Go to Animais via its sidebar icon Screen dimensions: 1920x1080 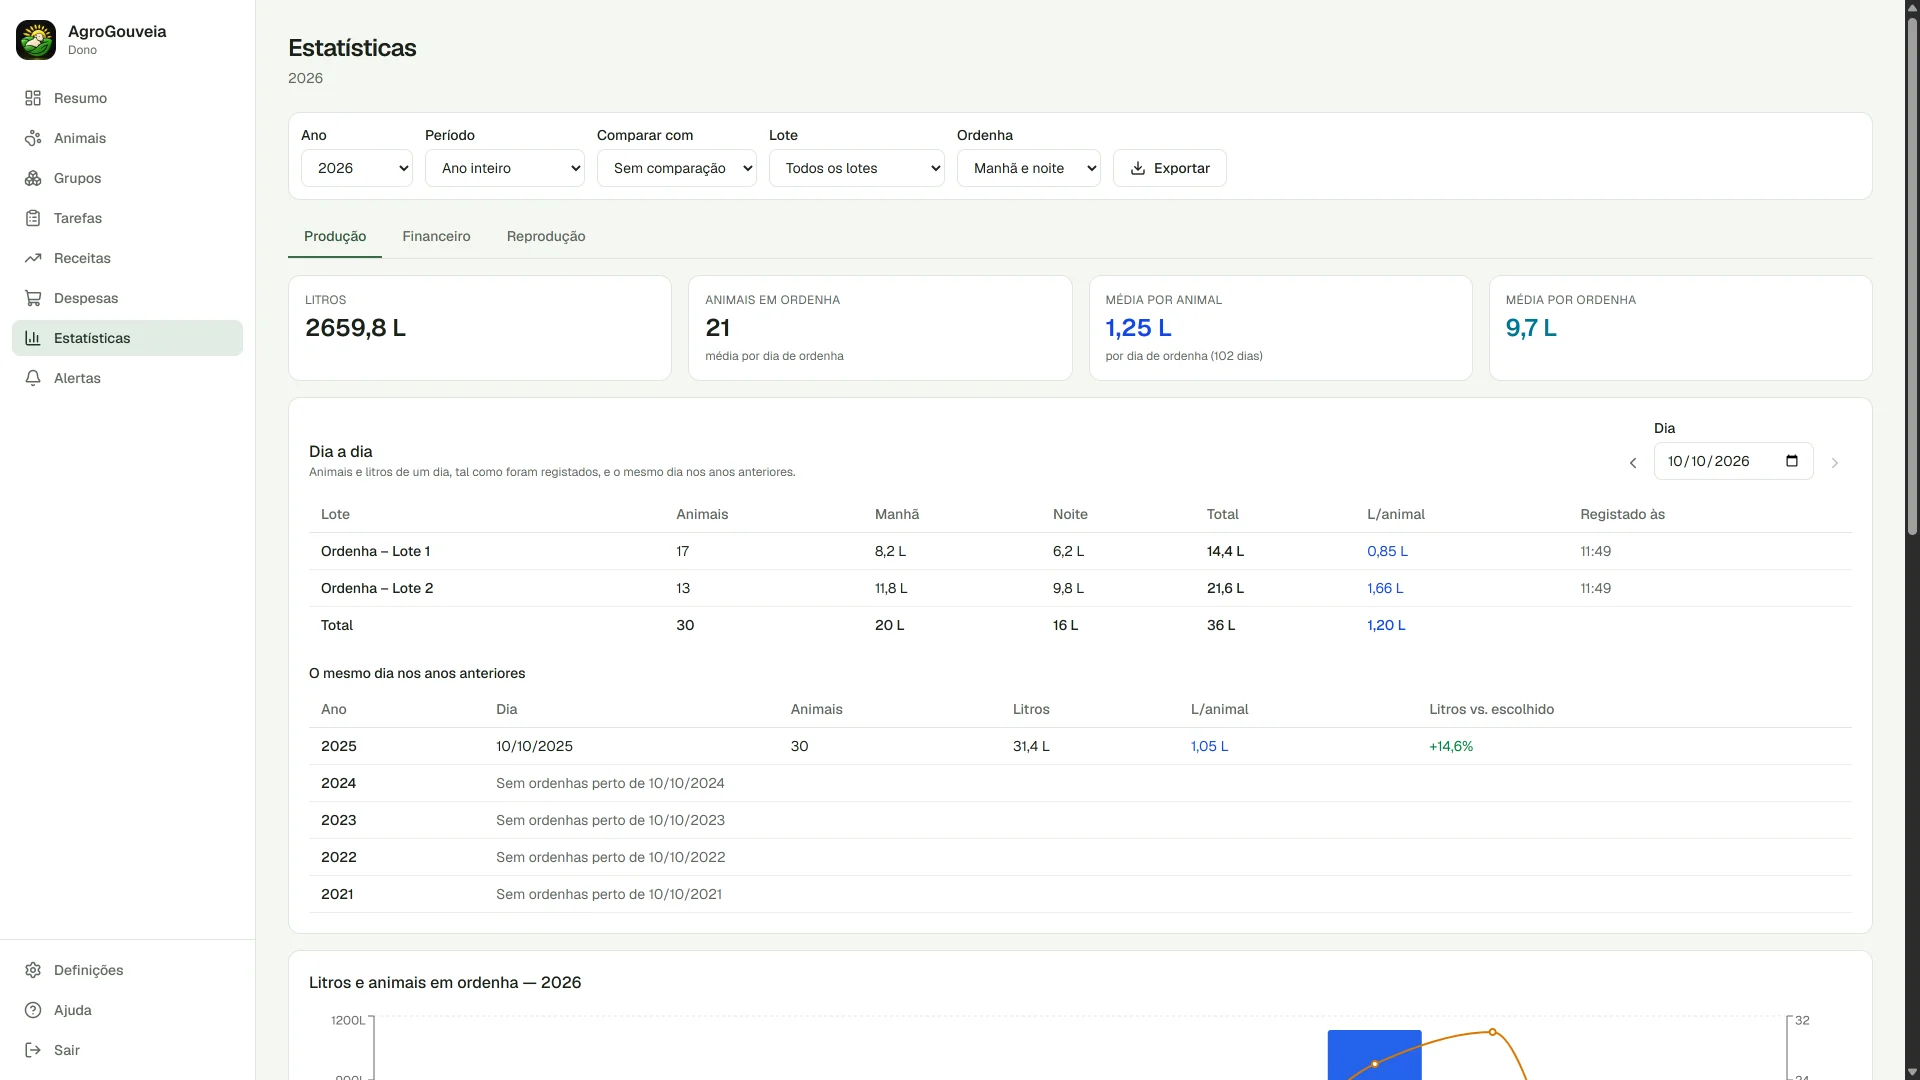33,138
